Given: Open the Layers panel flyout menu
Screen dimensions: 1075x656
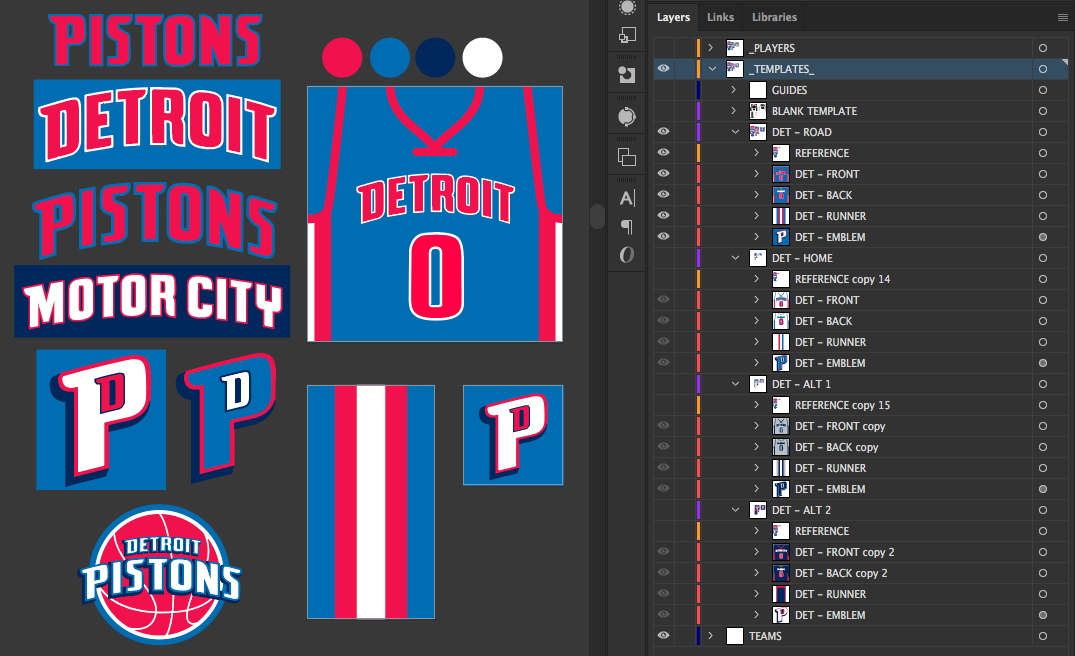Looking at the screenshot, I should click(1062, 17).
